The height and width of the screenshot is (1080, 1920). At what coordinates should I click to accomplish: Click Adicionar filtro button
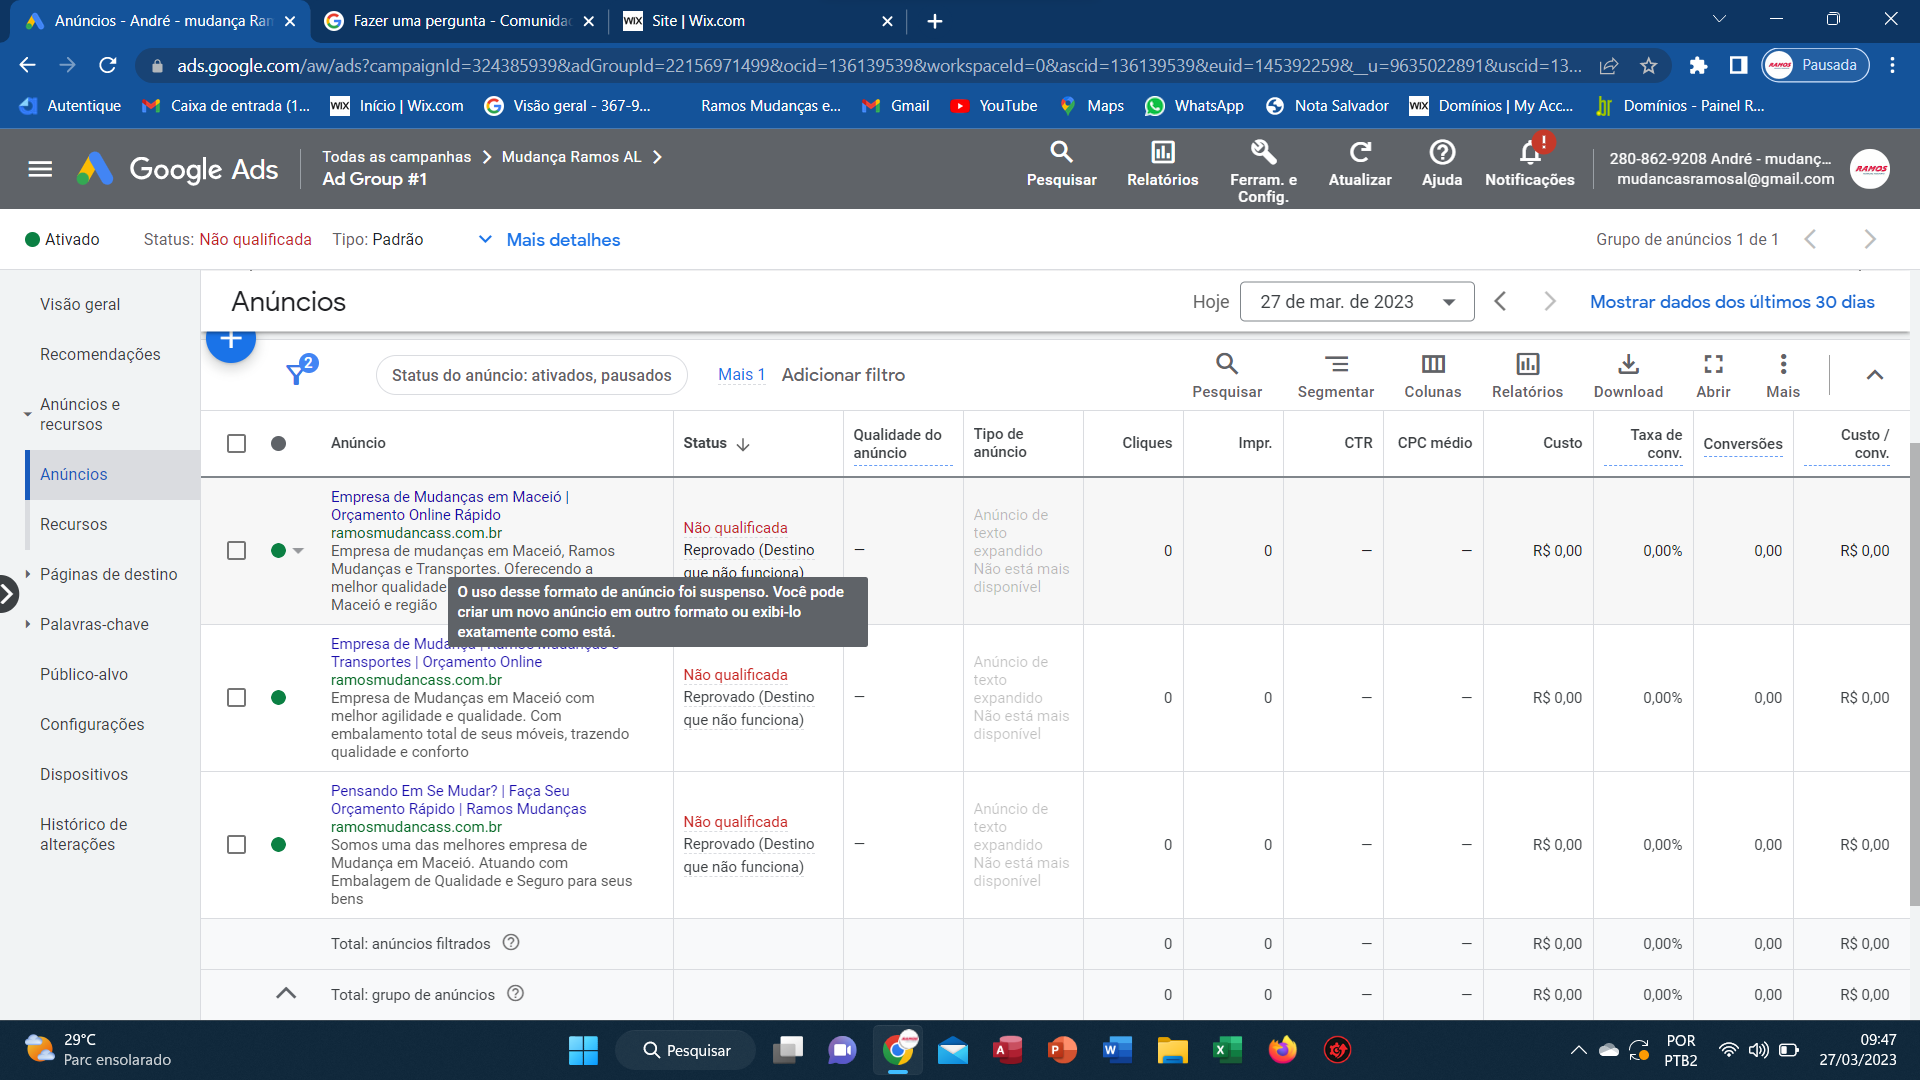(x=843, y=375)
